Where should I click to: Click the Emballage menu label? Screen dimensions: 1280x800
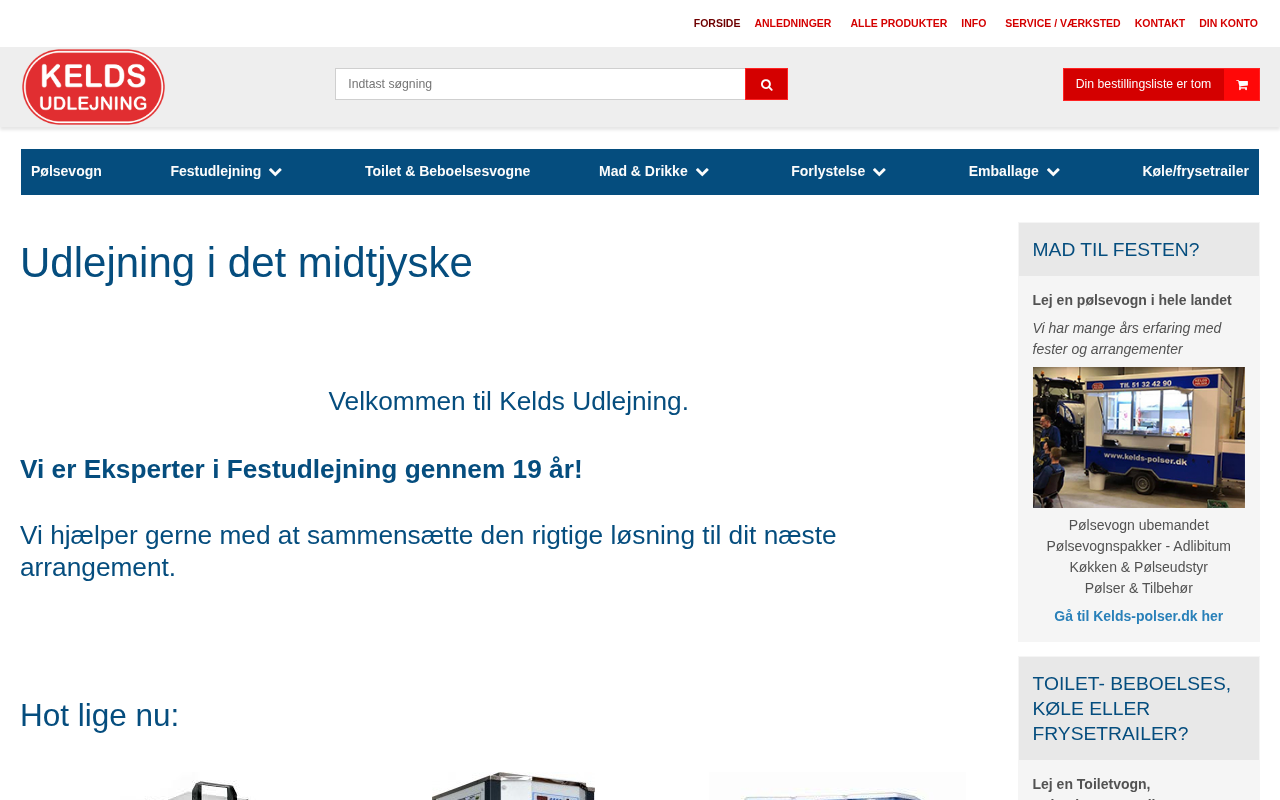pyautogui.click(x=1004, y=171)
